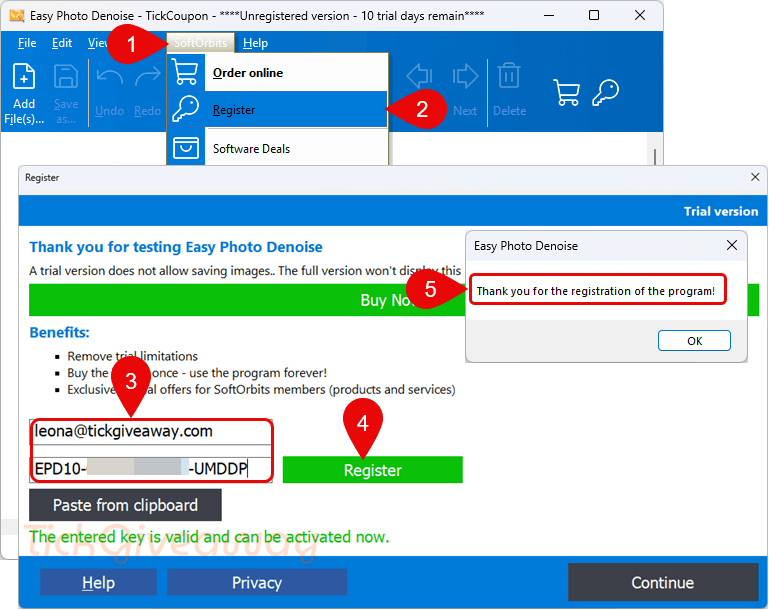Click 'Thank you for the registration' message text
The width and height of the screenshot is (769, 610).
tap(596, 291)
